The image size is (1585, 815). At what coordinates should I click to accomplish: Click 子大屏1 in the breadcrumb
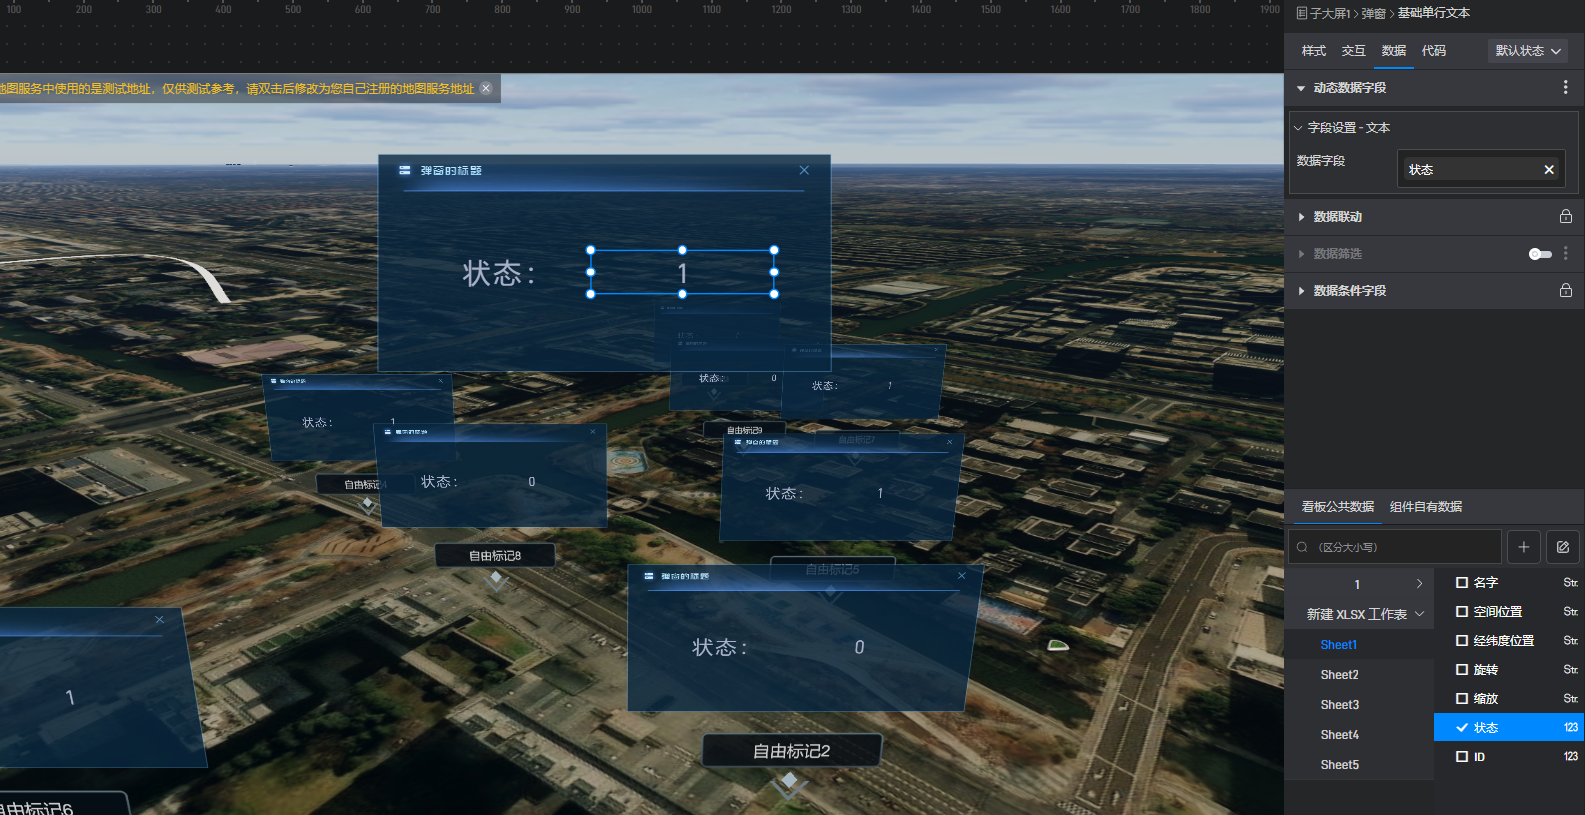(x=1330, y=13)
